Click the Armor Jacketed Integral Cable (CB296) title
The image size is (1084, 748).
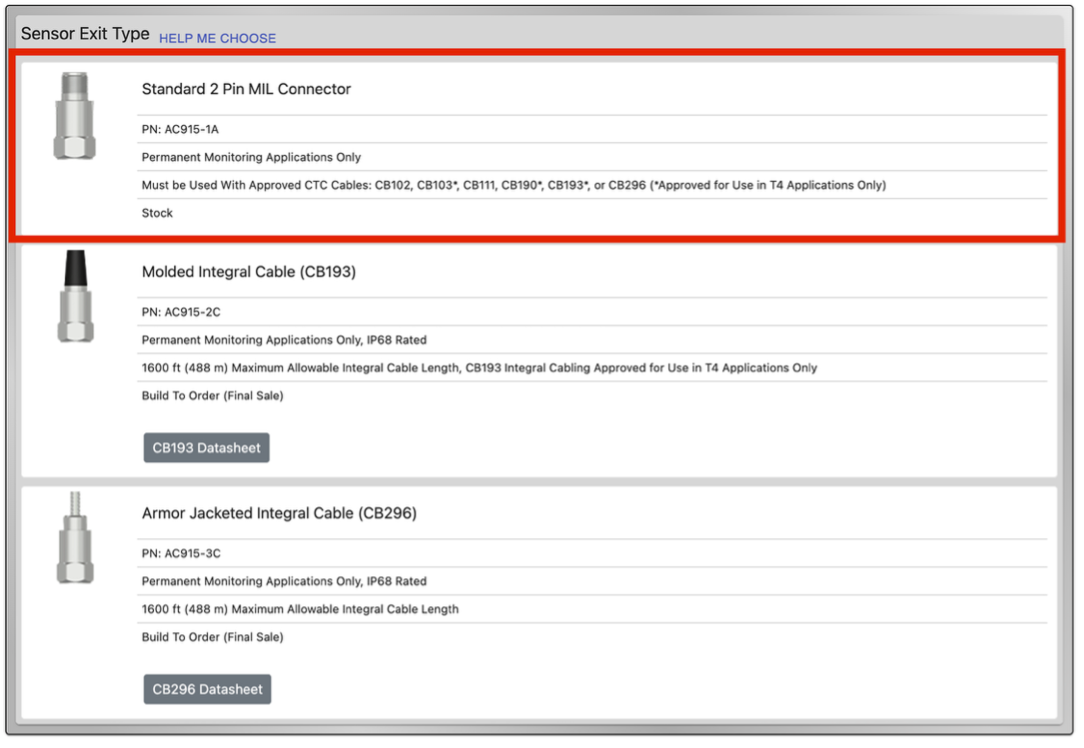(279, 513)
